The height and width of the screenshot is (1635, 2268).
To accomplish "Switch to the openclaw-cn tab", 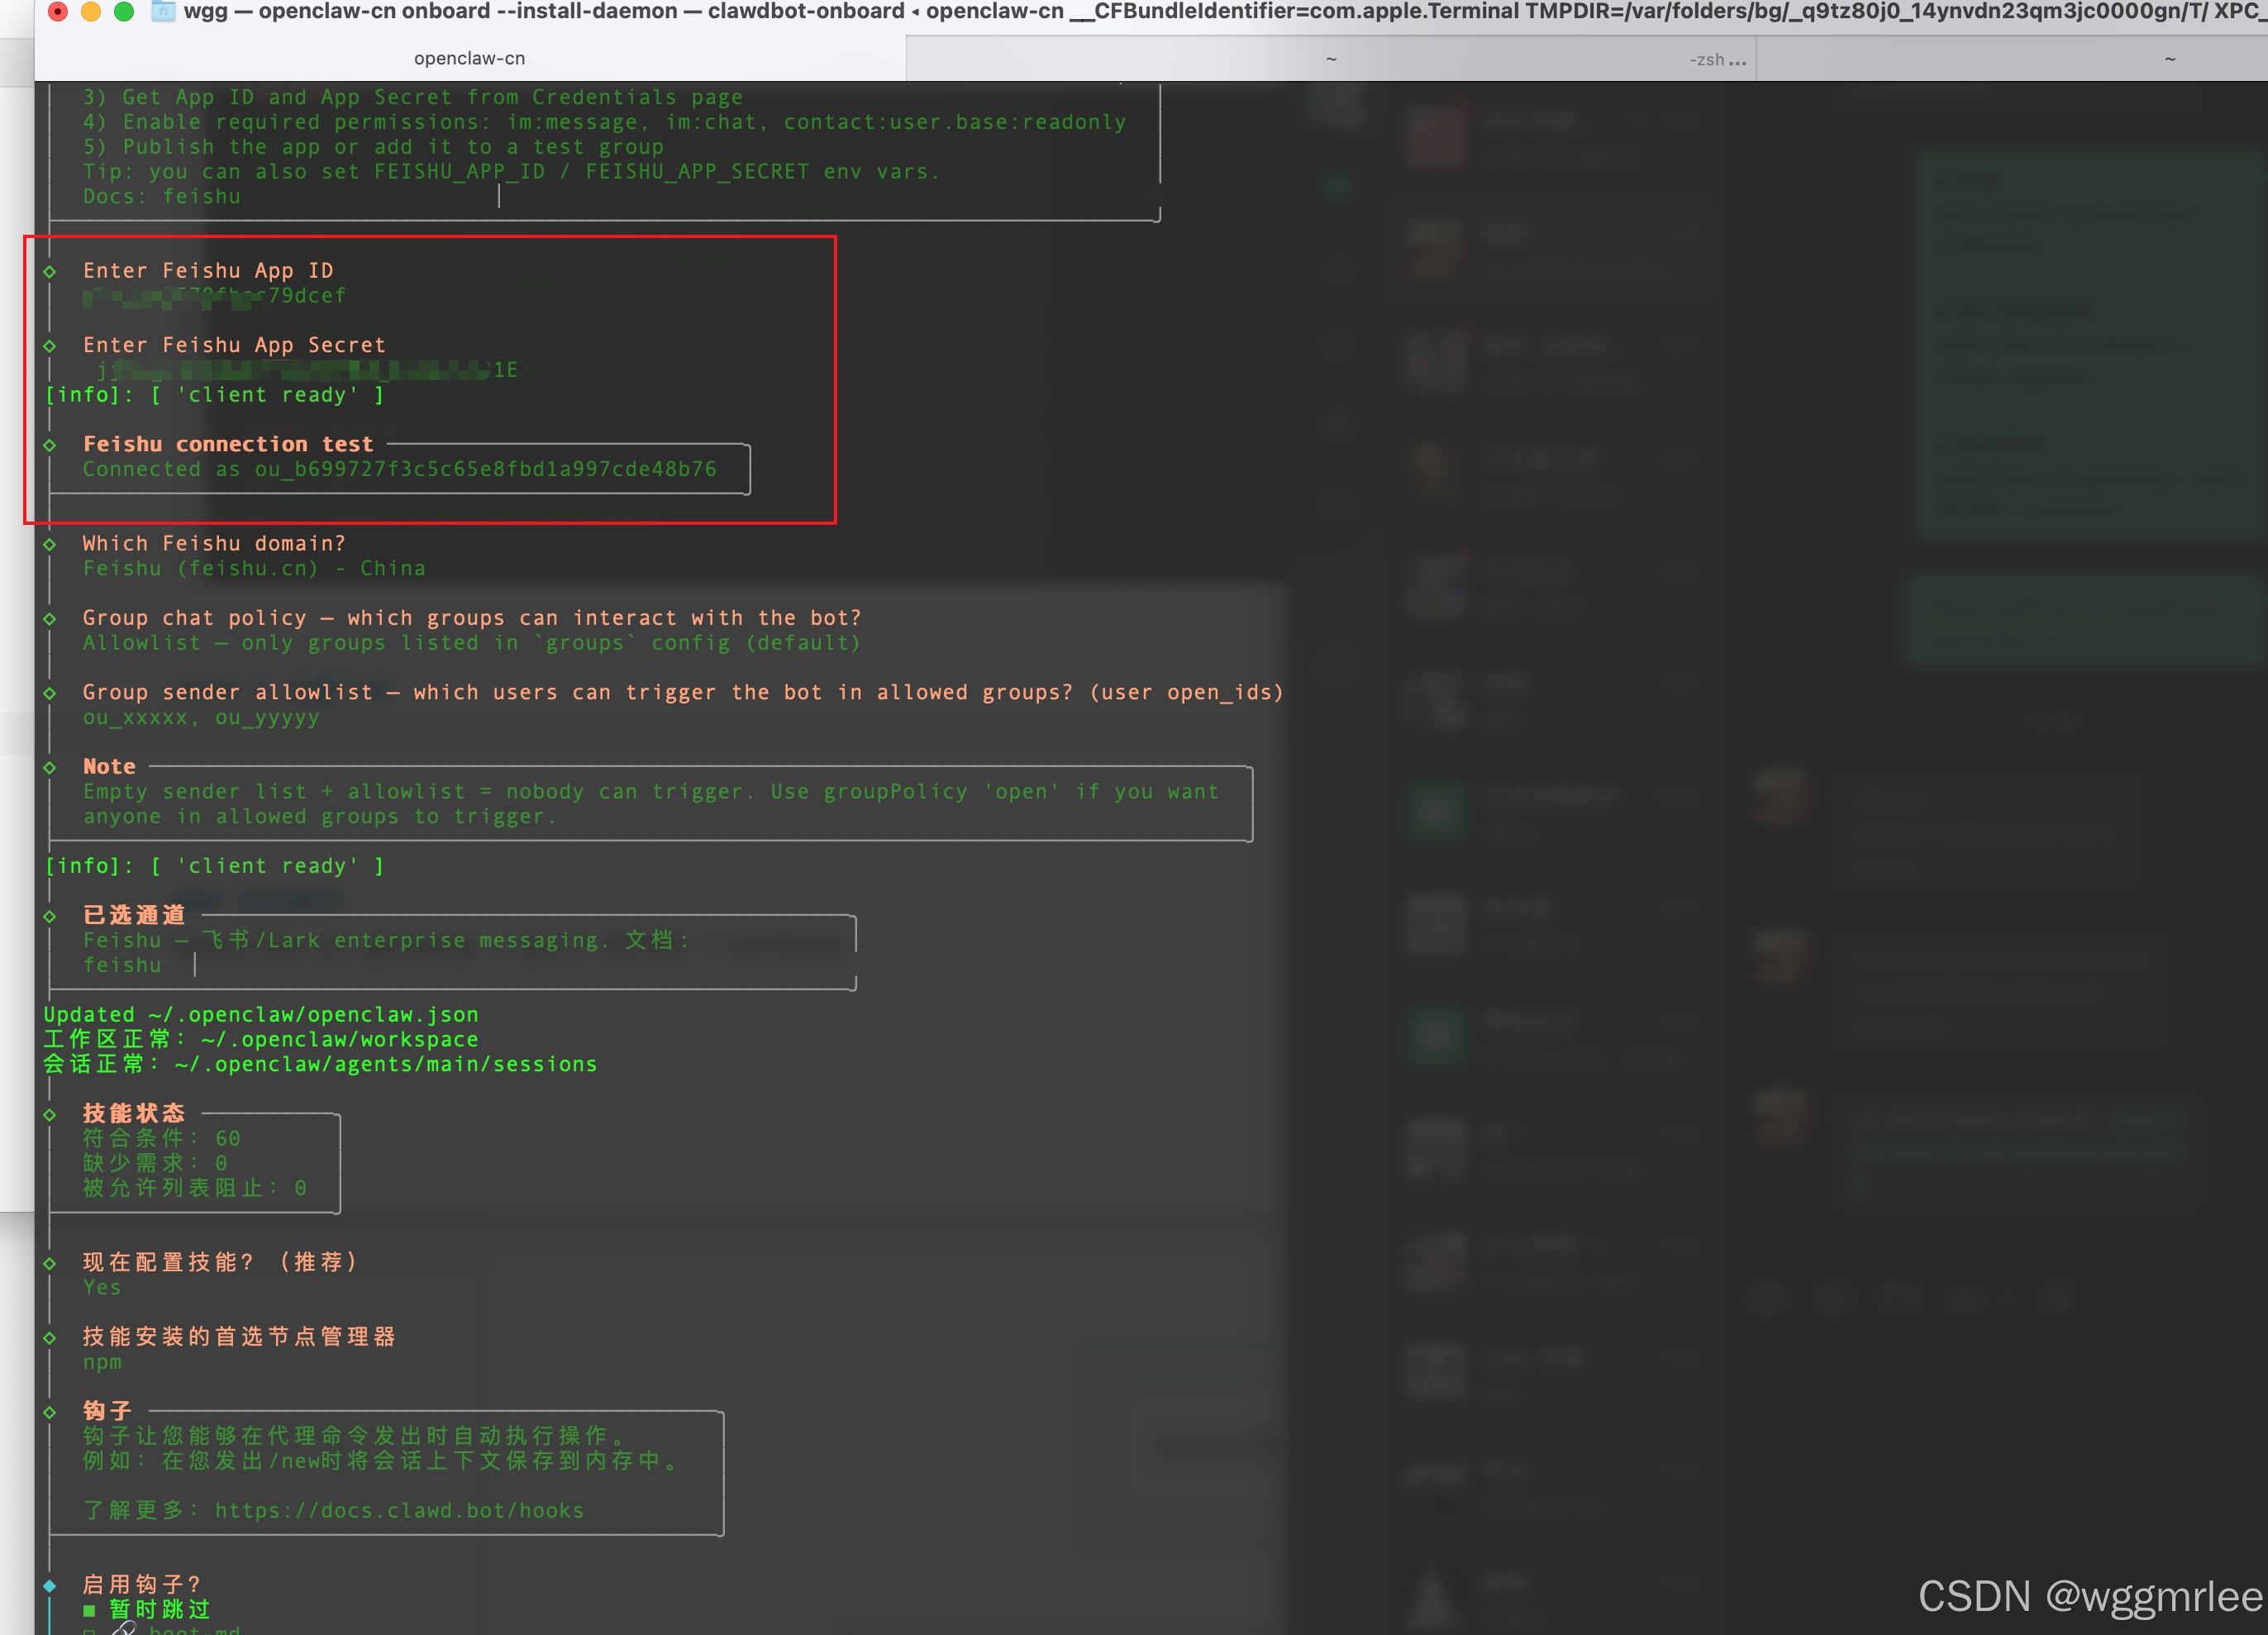I will coord(469,58).
